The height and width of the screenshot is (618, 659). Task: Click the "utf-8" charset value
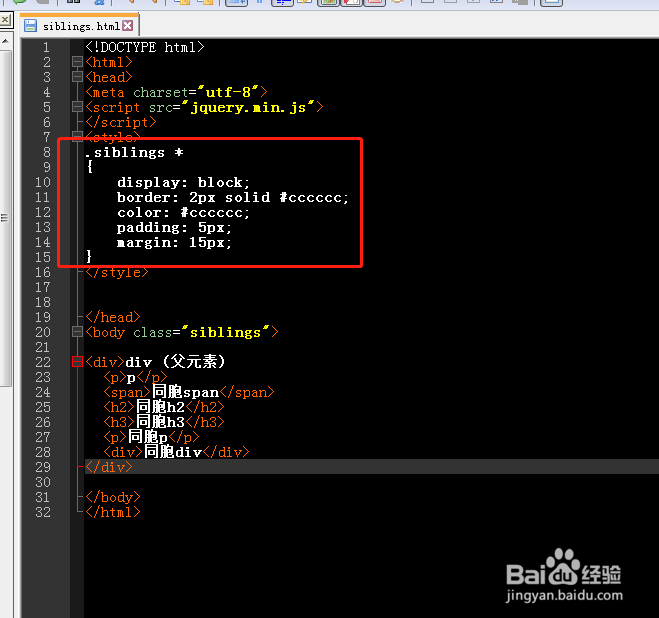(229, 92)
